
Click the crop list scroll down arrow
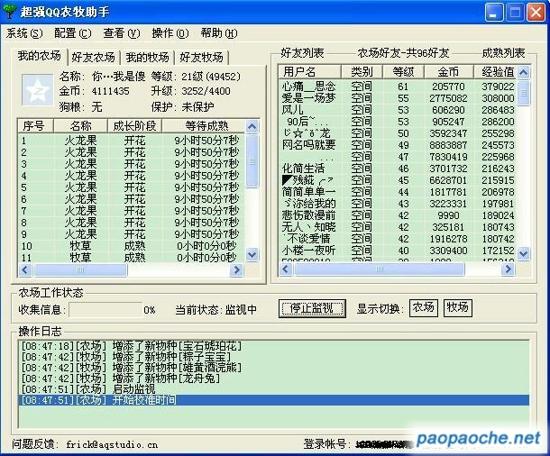252,254
